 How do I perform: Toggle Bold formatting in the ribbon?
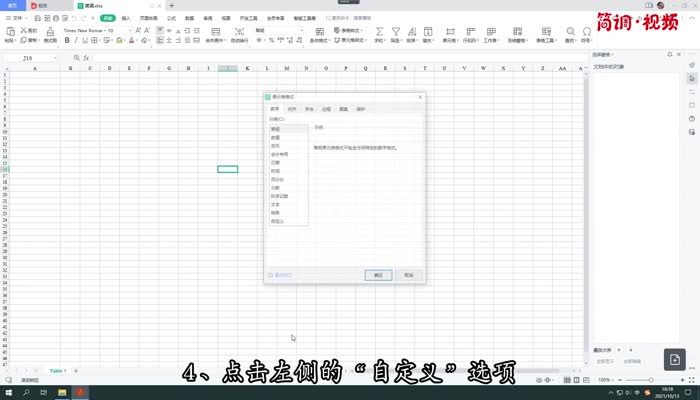[67, 41]
